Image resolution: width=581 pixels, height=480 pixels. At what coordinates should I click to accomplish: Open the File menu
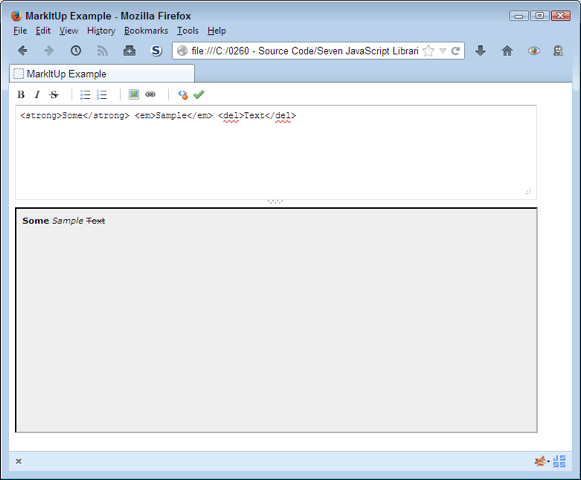point(20,31)
